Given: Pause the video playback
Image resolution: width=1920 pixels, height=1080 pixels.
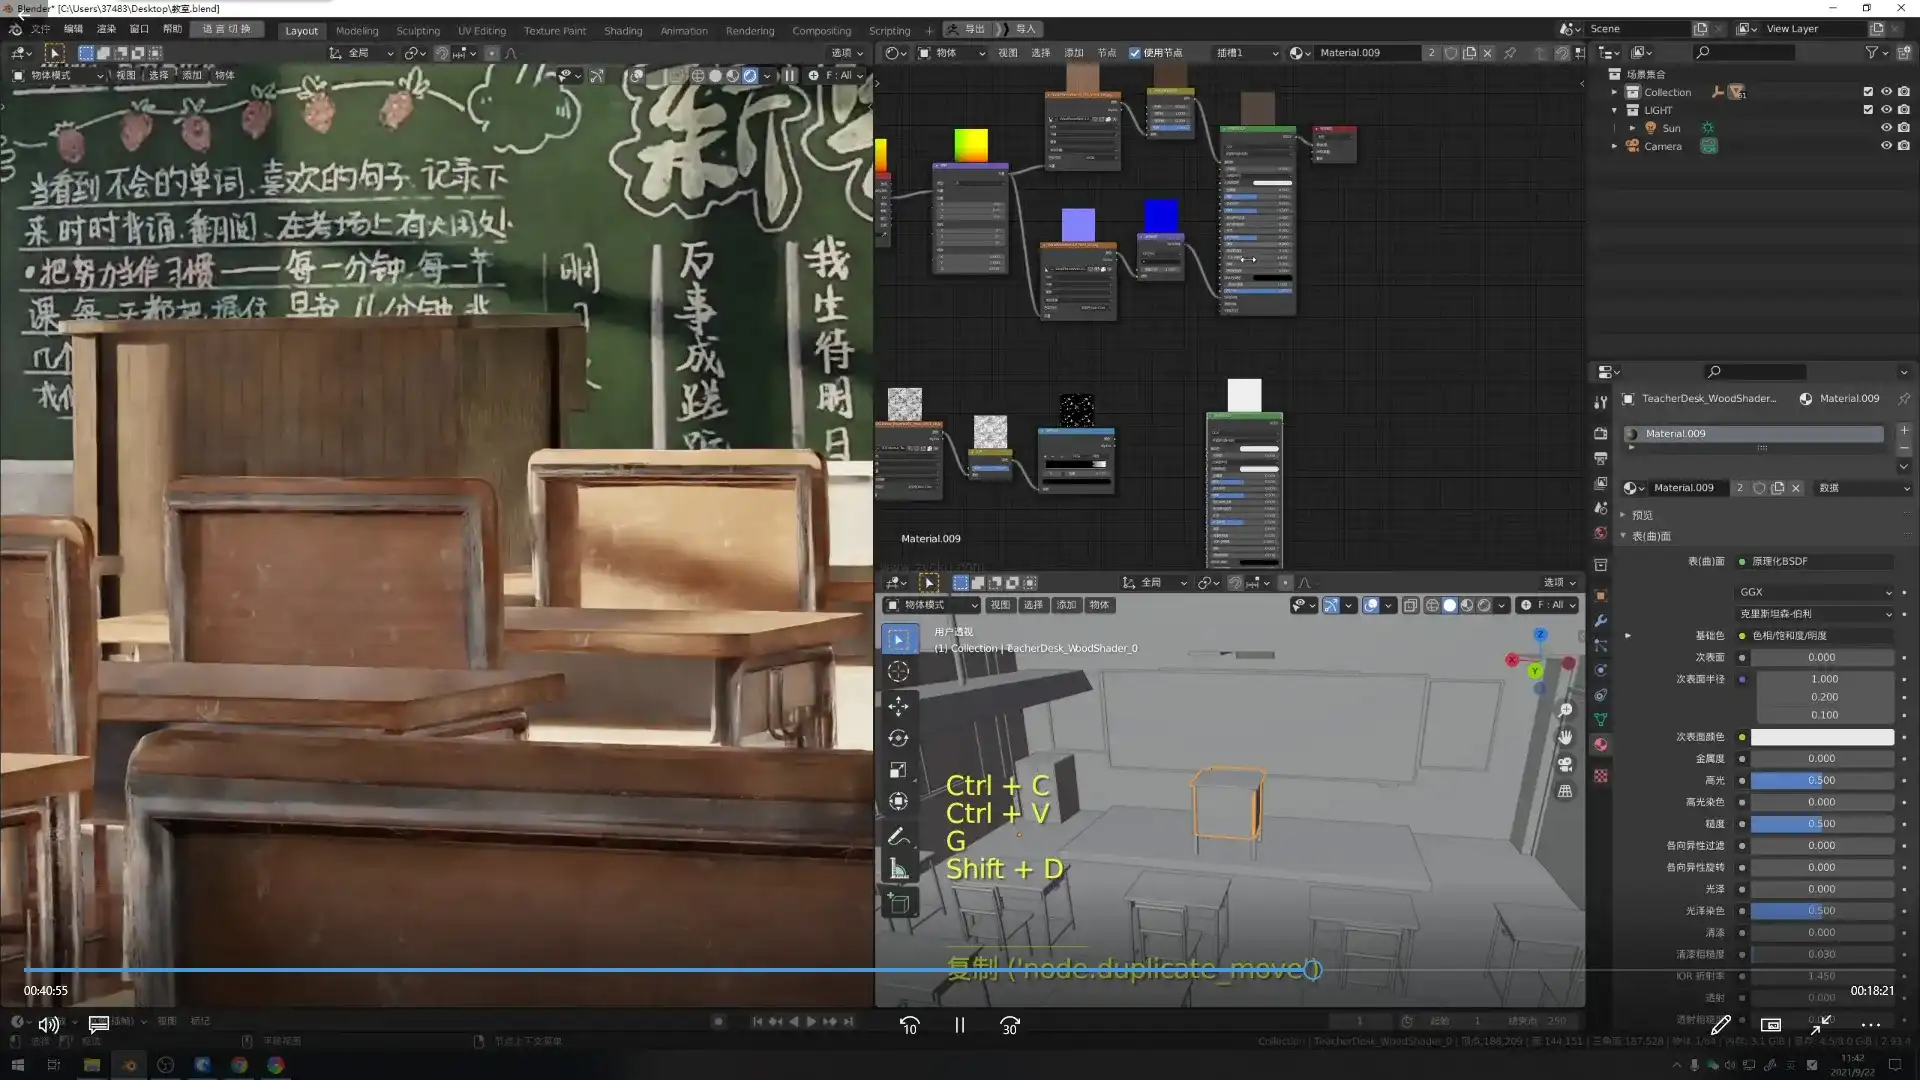Looking at the screenshot, I should [x=959, y=1025].
